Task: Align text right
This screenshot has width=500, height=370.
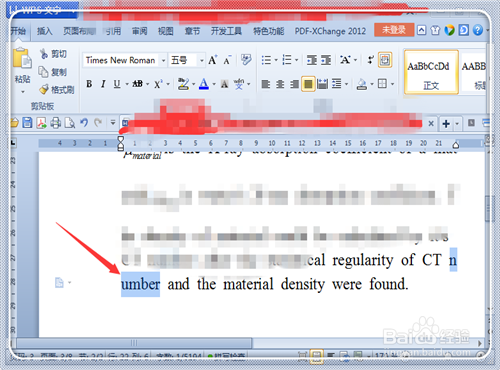Action: coord(294,84)
